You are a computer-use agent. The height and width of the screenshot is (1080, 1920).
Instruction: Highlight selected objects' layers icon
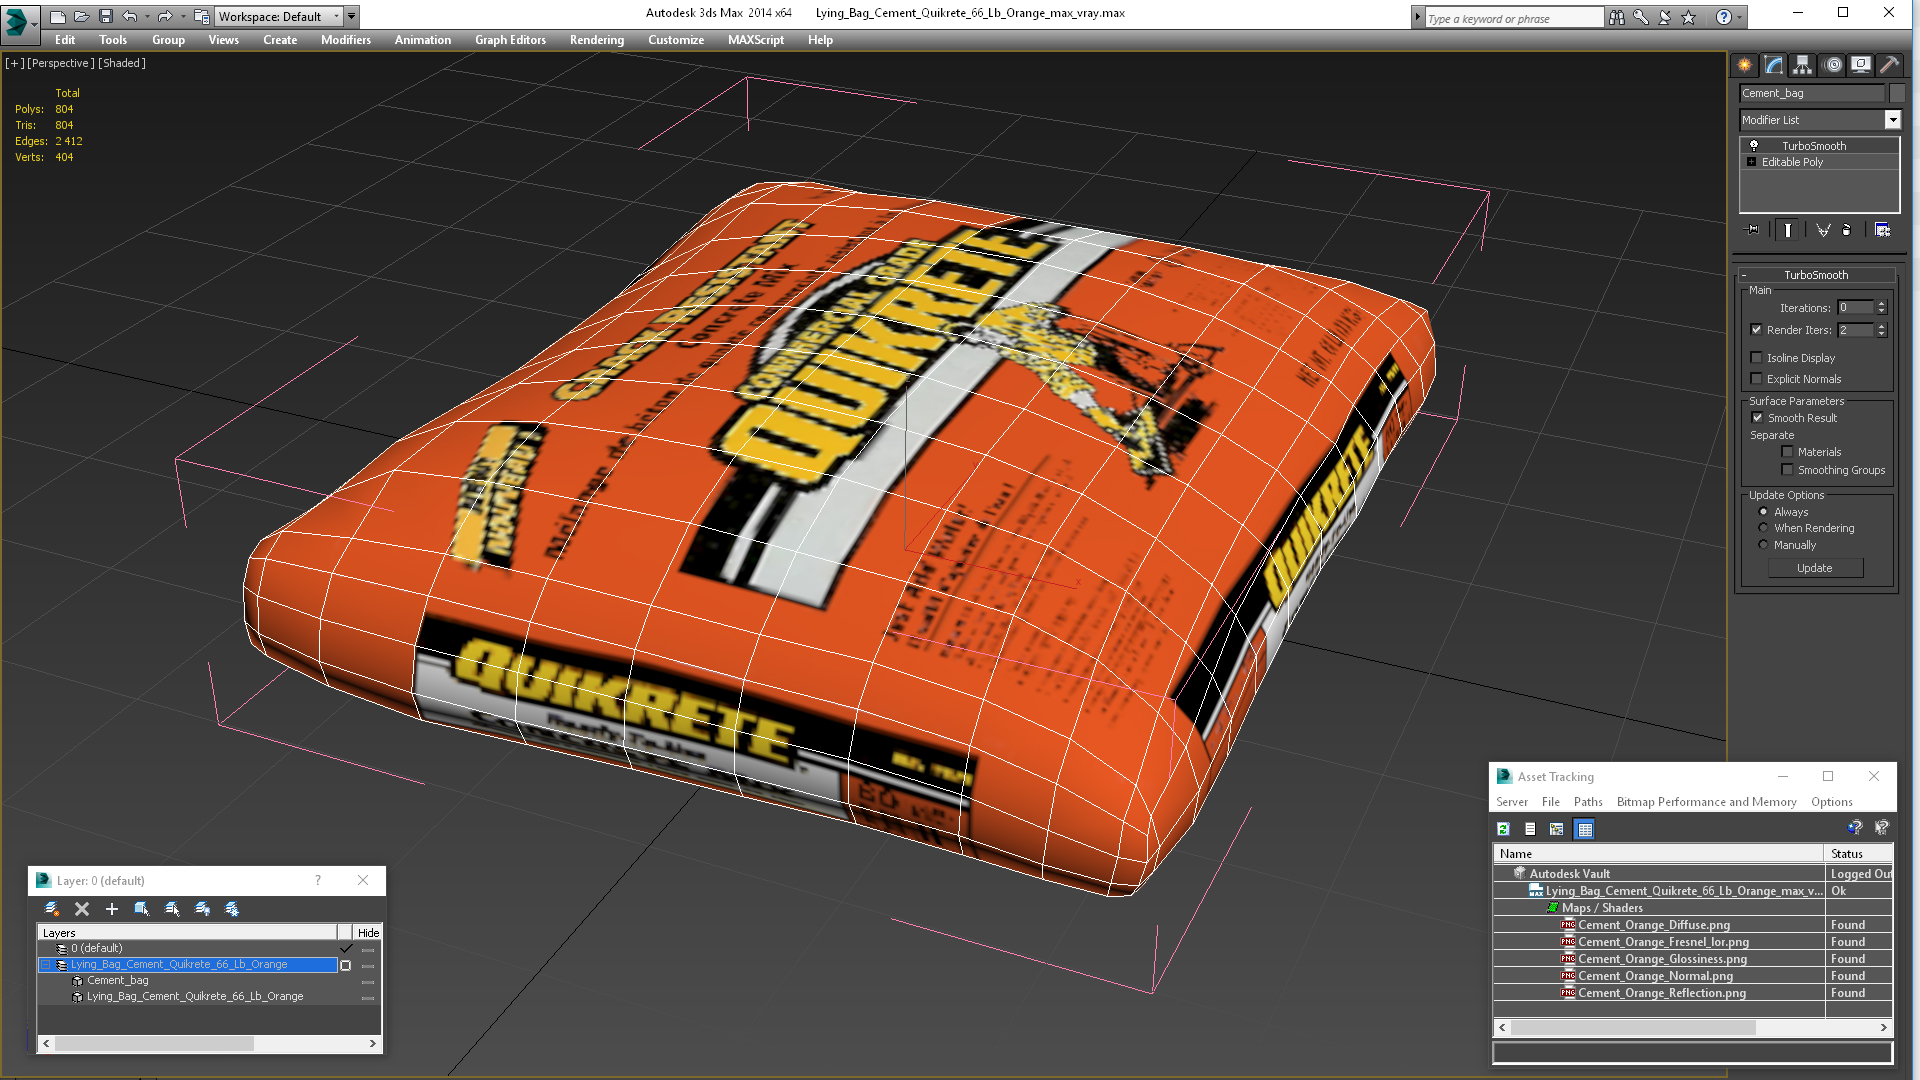[x=172, y=909]
